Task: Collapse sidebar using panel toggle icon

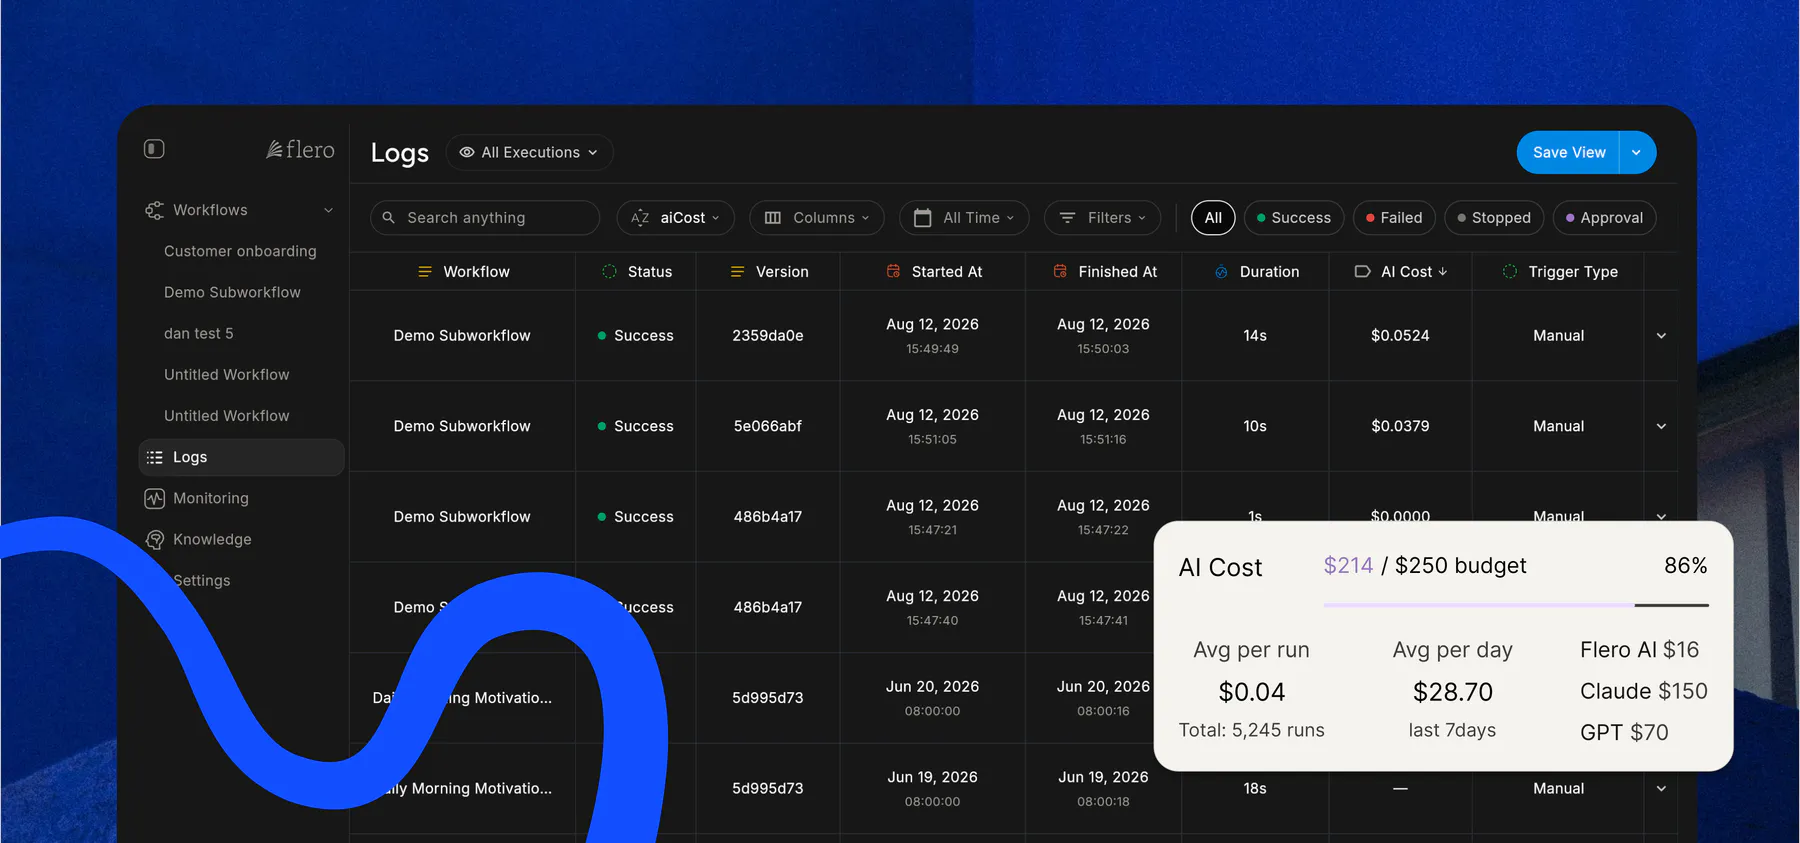Action: [x=154, y=149]
